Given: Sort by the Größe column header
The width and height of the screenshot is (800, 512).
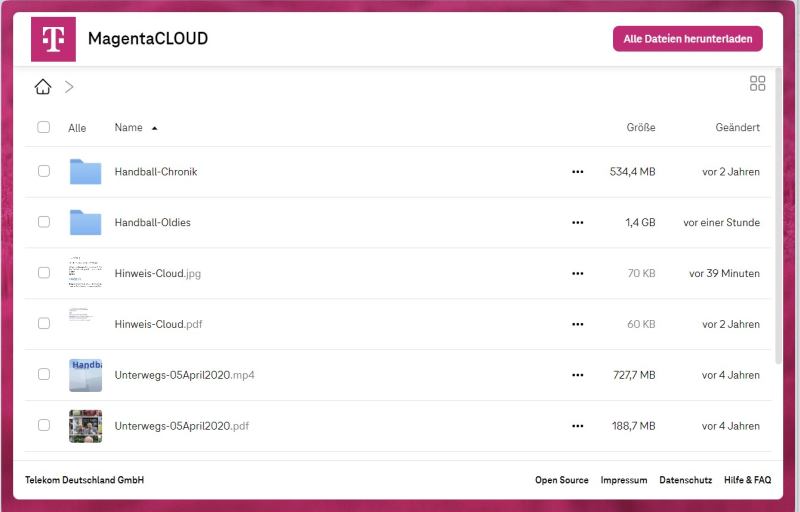Looking at the screenshot, I should 641,127.
